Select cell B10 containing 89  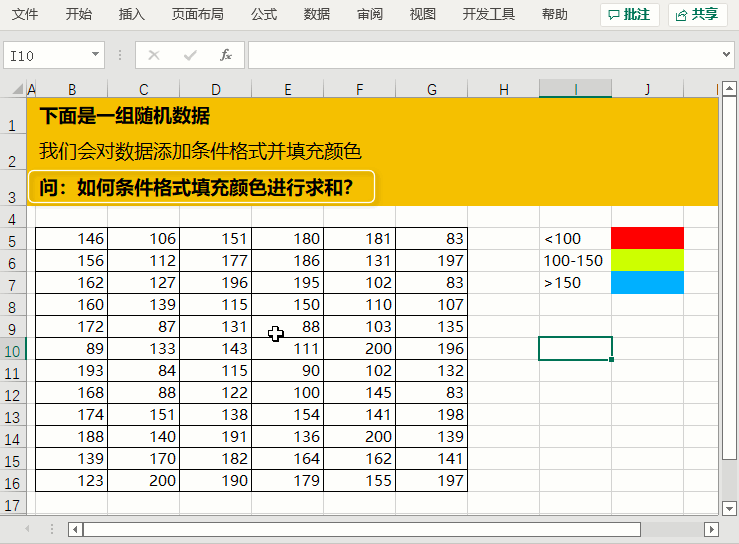pyautogui.click(x=72, y=348)
